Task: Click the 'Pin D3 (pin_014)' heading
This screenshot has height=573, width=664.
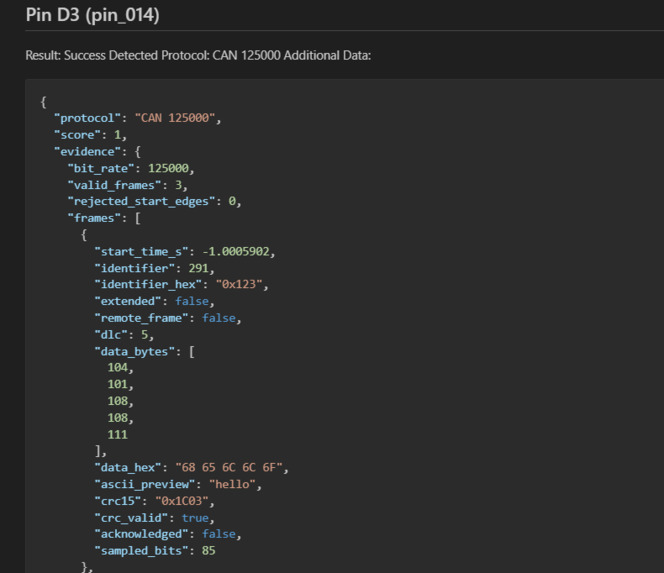Action: (x=92, y=15)
